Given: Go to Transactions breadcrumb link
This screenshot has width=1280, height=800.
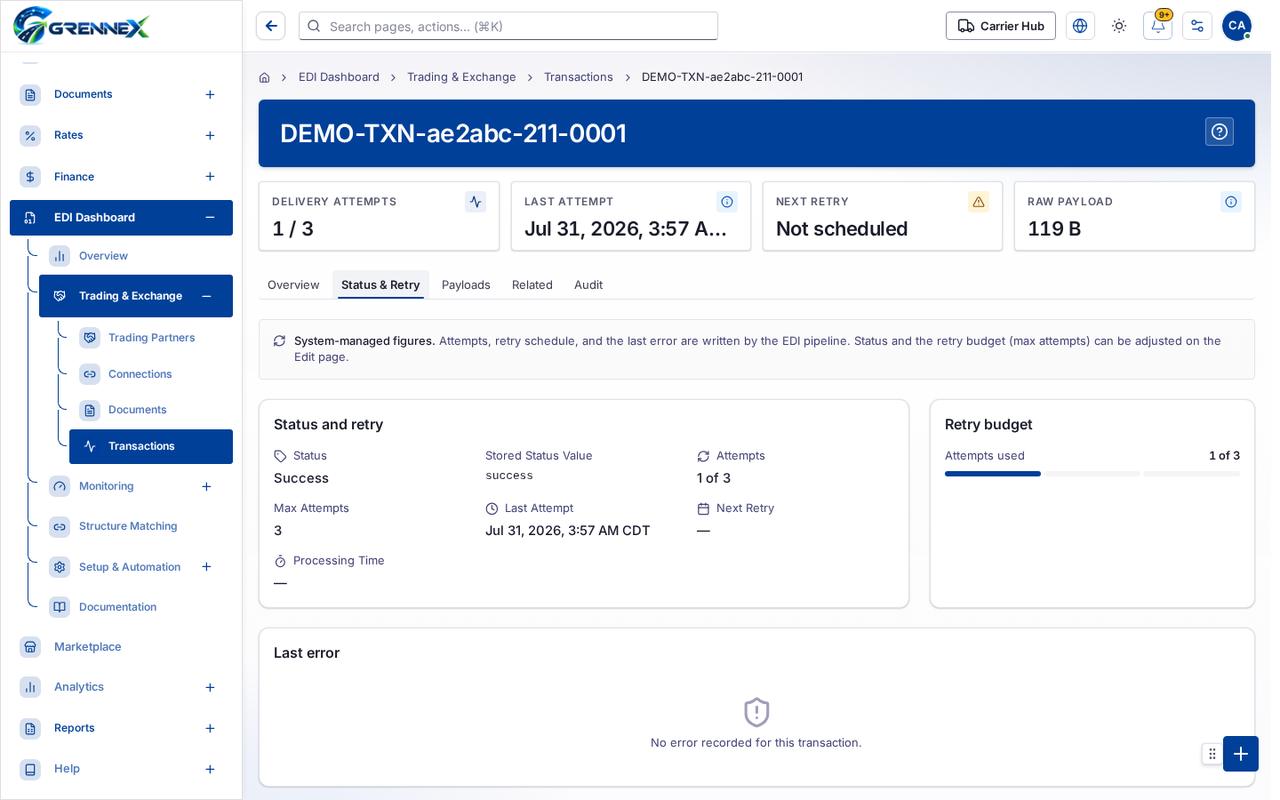Looking at the screenshot, I should coord(578,77).
